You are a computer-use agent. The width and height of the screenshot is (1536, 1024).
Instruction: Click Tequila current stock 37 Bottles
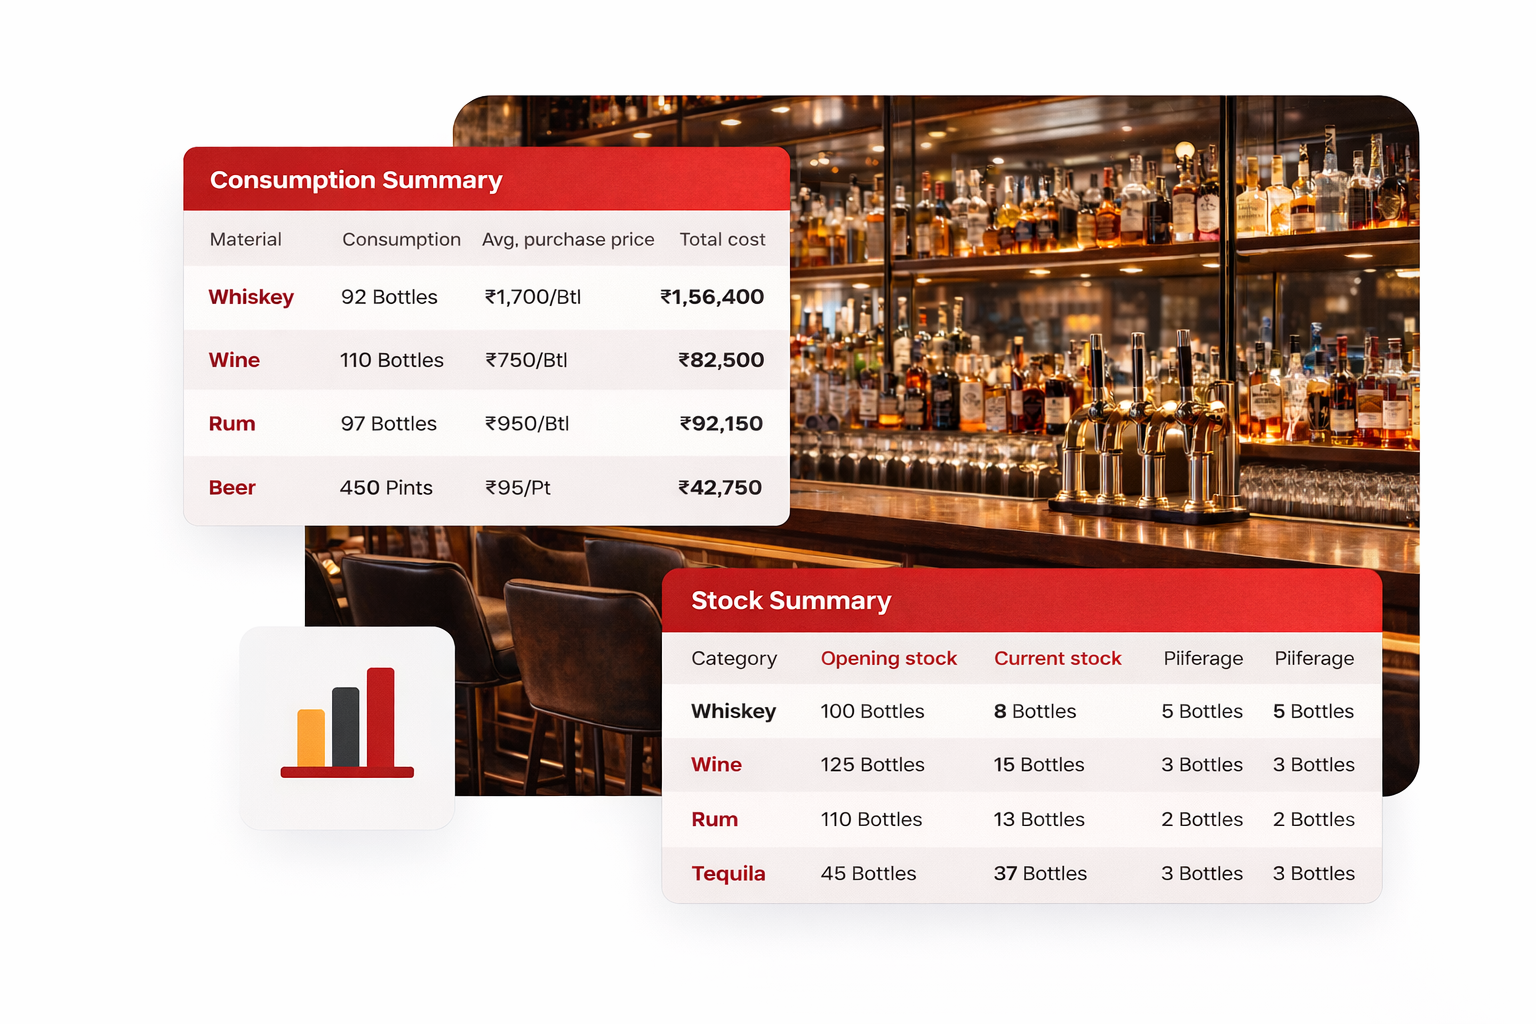[1040, 874]
